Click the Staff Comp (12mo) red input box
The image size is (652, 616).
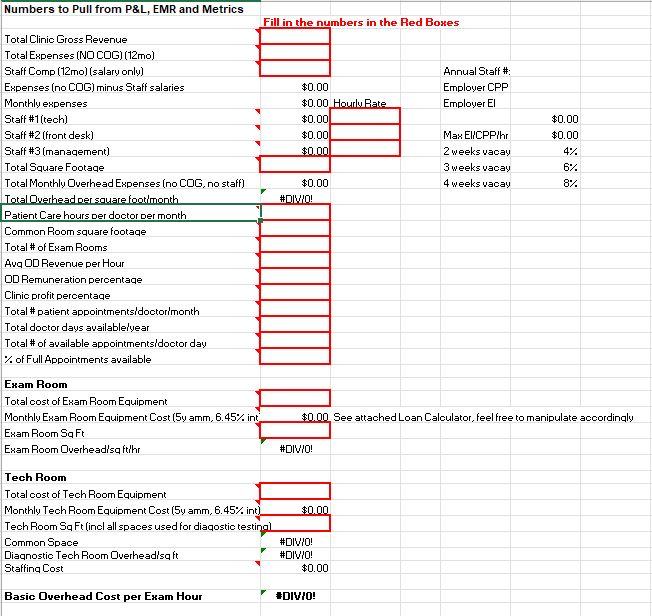point(295,69)
